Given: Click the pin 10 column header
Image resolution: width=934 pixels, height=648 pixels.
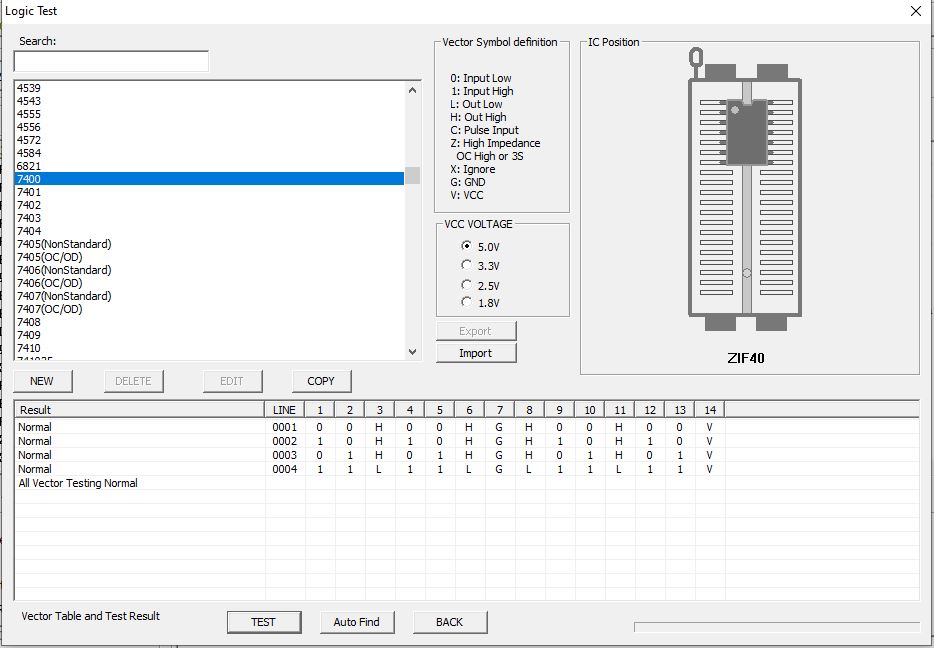Looking at the screenshot, I should tap(590, 410).
